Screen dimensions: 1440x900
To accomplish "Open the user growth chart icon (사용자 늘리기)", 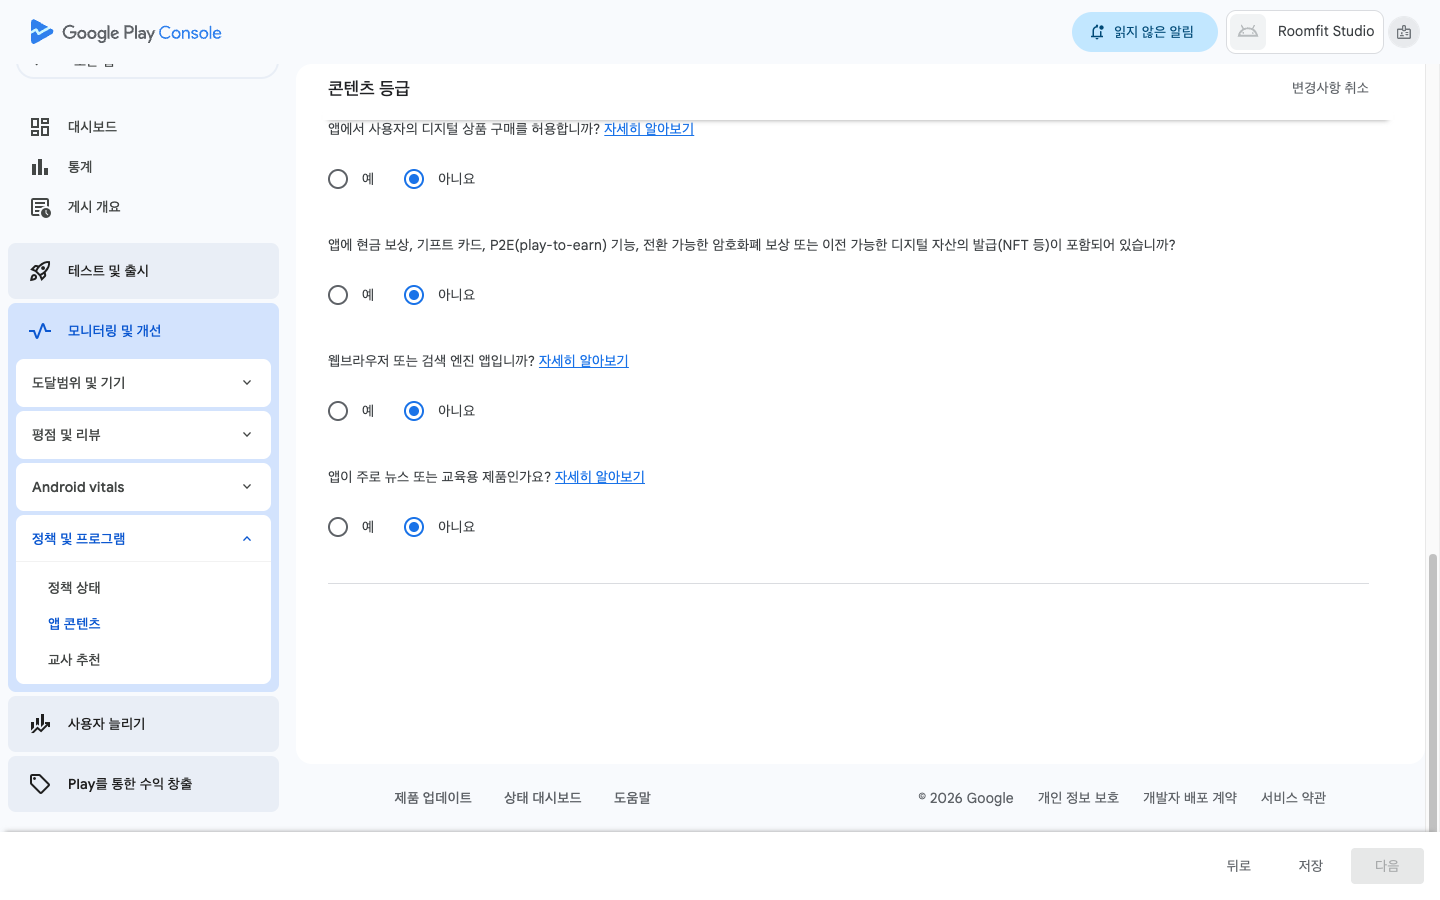I will pos(40,724).
